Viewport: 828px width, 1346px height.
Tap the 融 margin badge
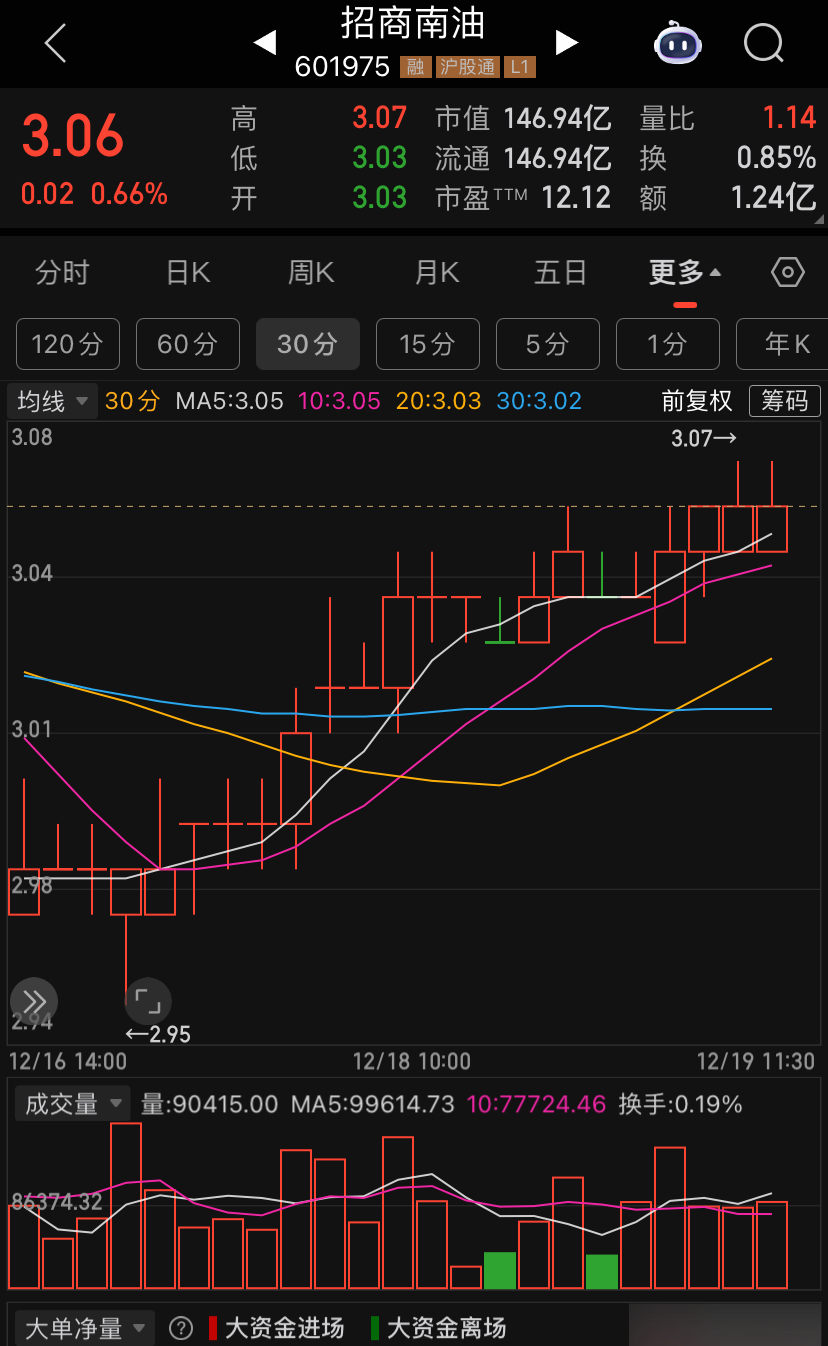(415, 67)
